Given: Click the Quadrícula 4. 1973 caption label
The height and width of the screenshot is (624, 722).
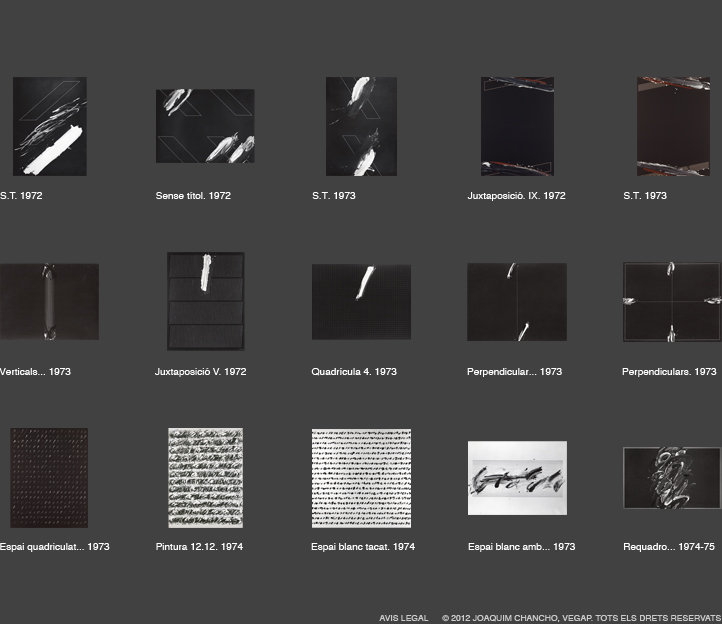Looking at the screenshot, I should pos(354,372).
